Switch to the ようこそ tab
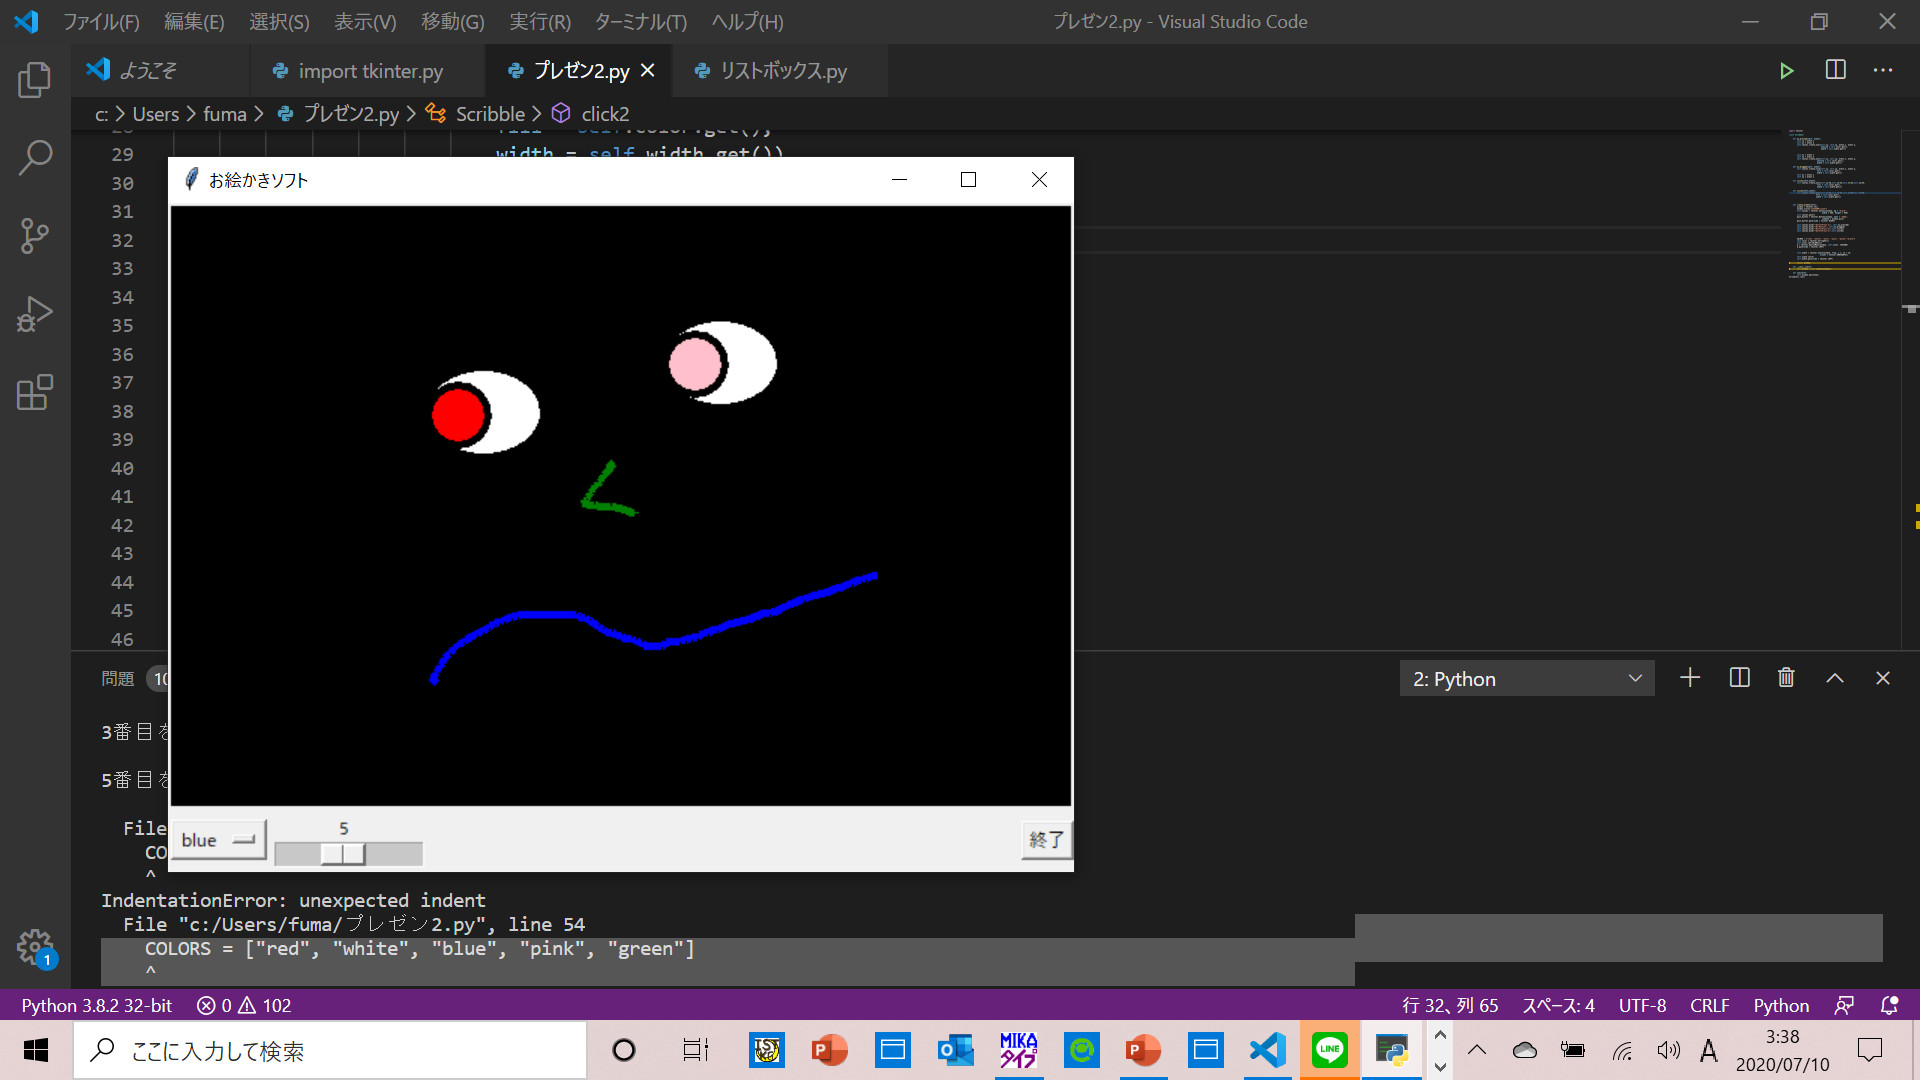This screenshot has height=1080, width=1920. [160, 71]
